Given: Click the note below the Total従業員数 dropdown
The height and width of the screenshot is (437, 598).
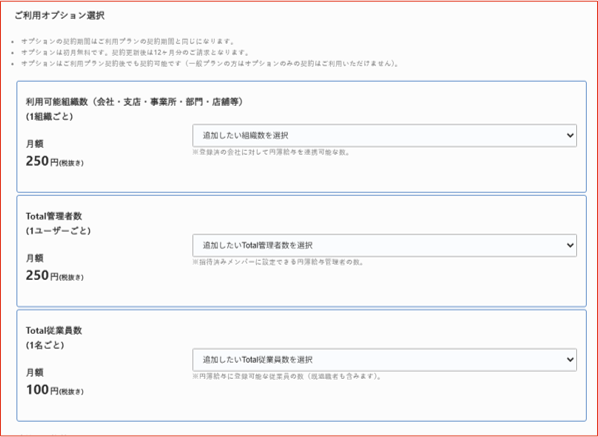Looking at the screenshot, I should [287, 376].
